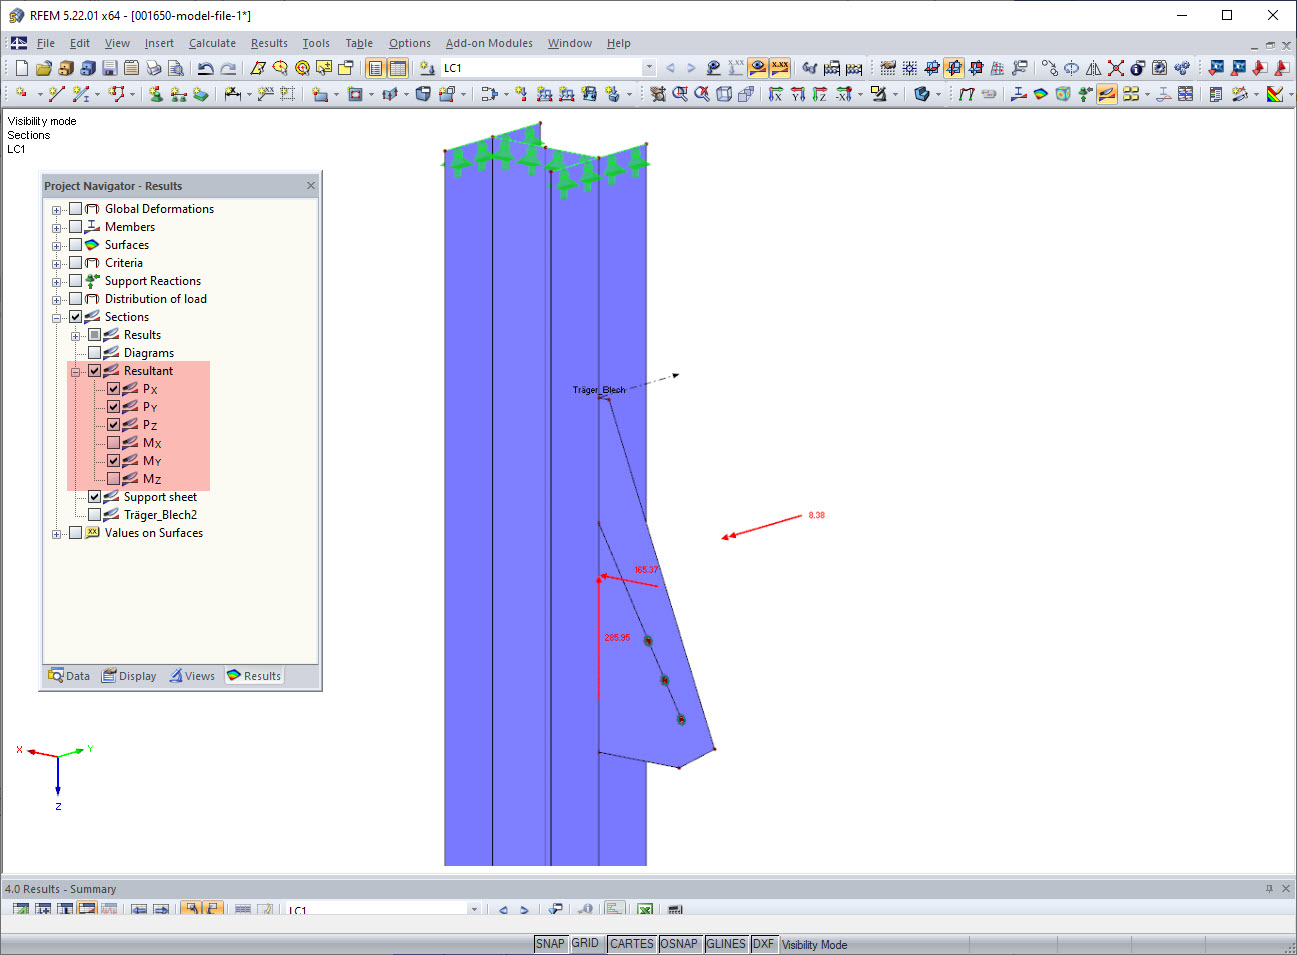Toggle OSNAP in status bar
The width and height of the screenshot is (1297, 955).
click(x=679, y=944)
